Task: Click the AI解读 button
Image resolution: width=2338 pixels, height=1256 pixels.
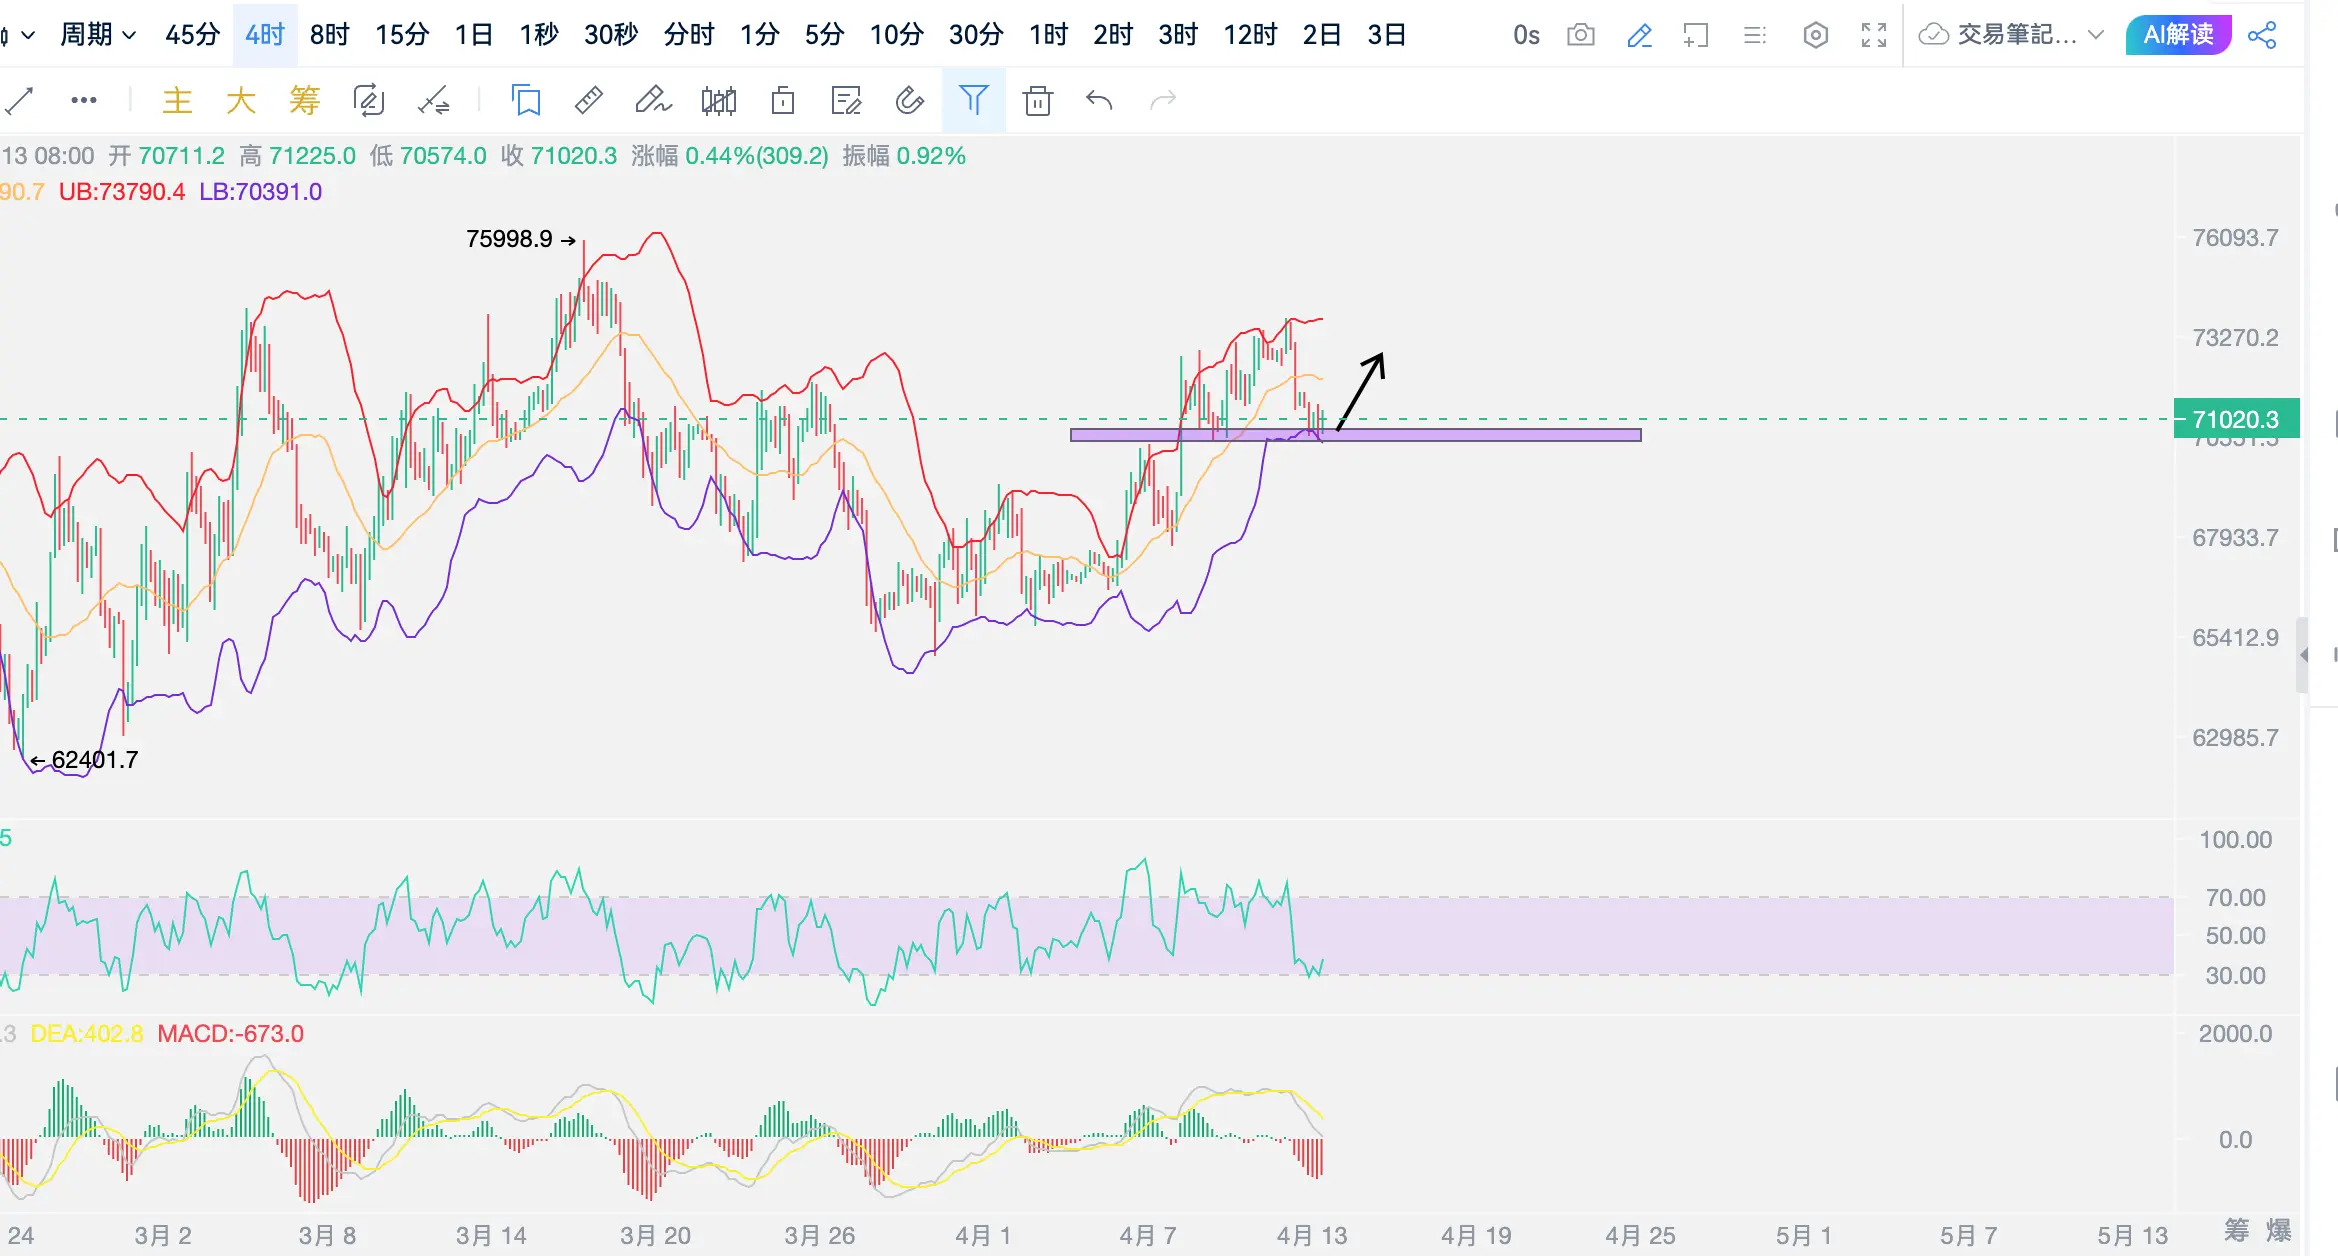Action: pos(2178,36)
